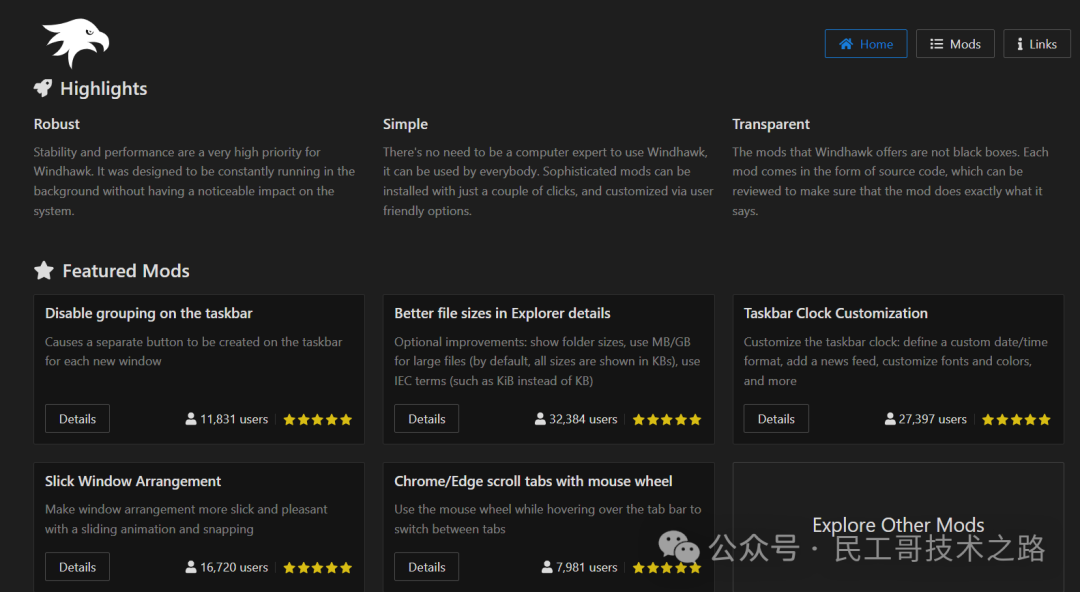Viewport: 1080px width, 592px height.
Task: Open the Links tab
Action: pos(1036,44)
